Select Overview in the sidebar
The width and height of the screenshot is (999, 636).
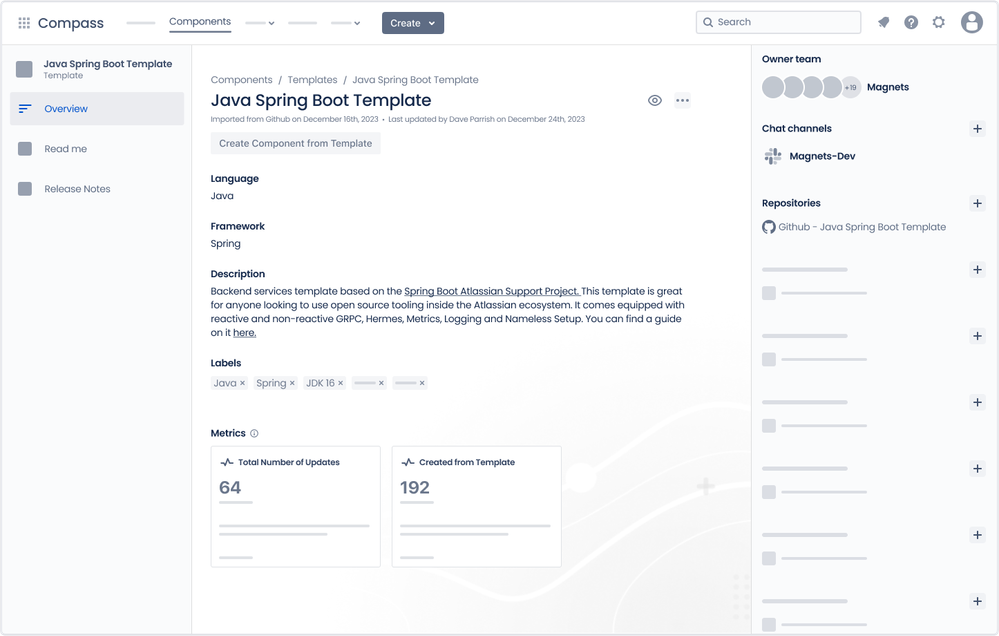point(97,109)
